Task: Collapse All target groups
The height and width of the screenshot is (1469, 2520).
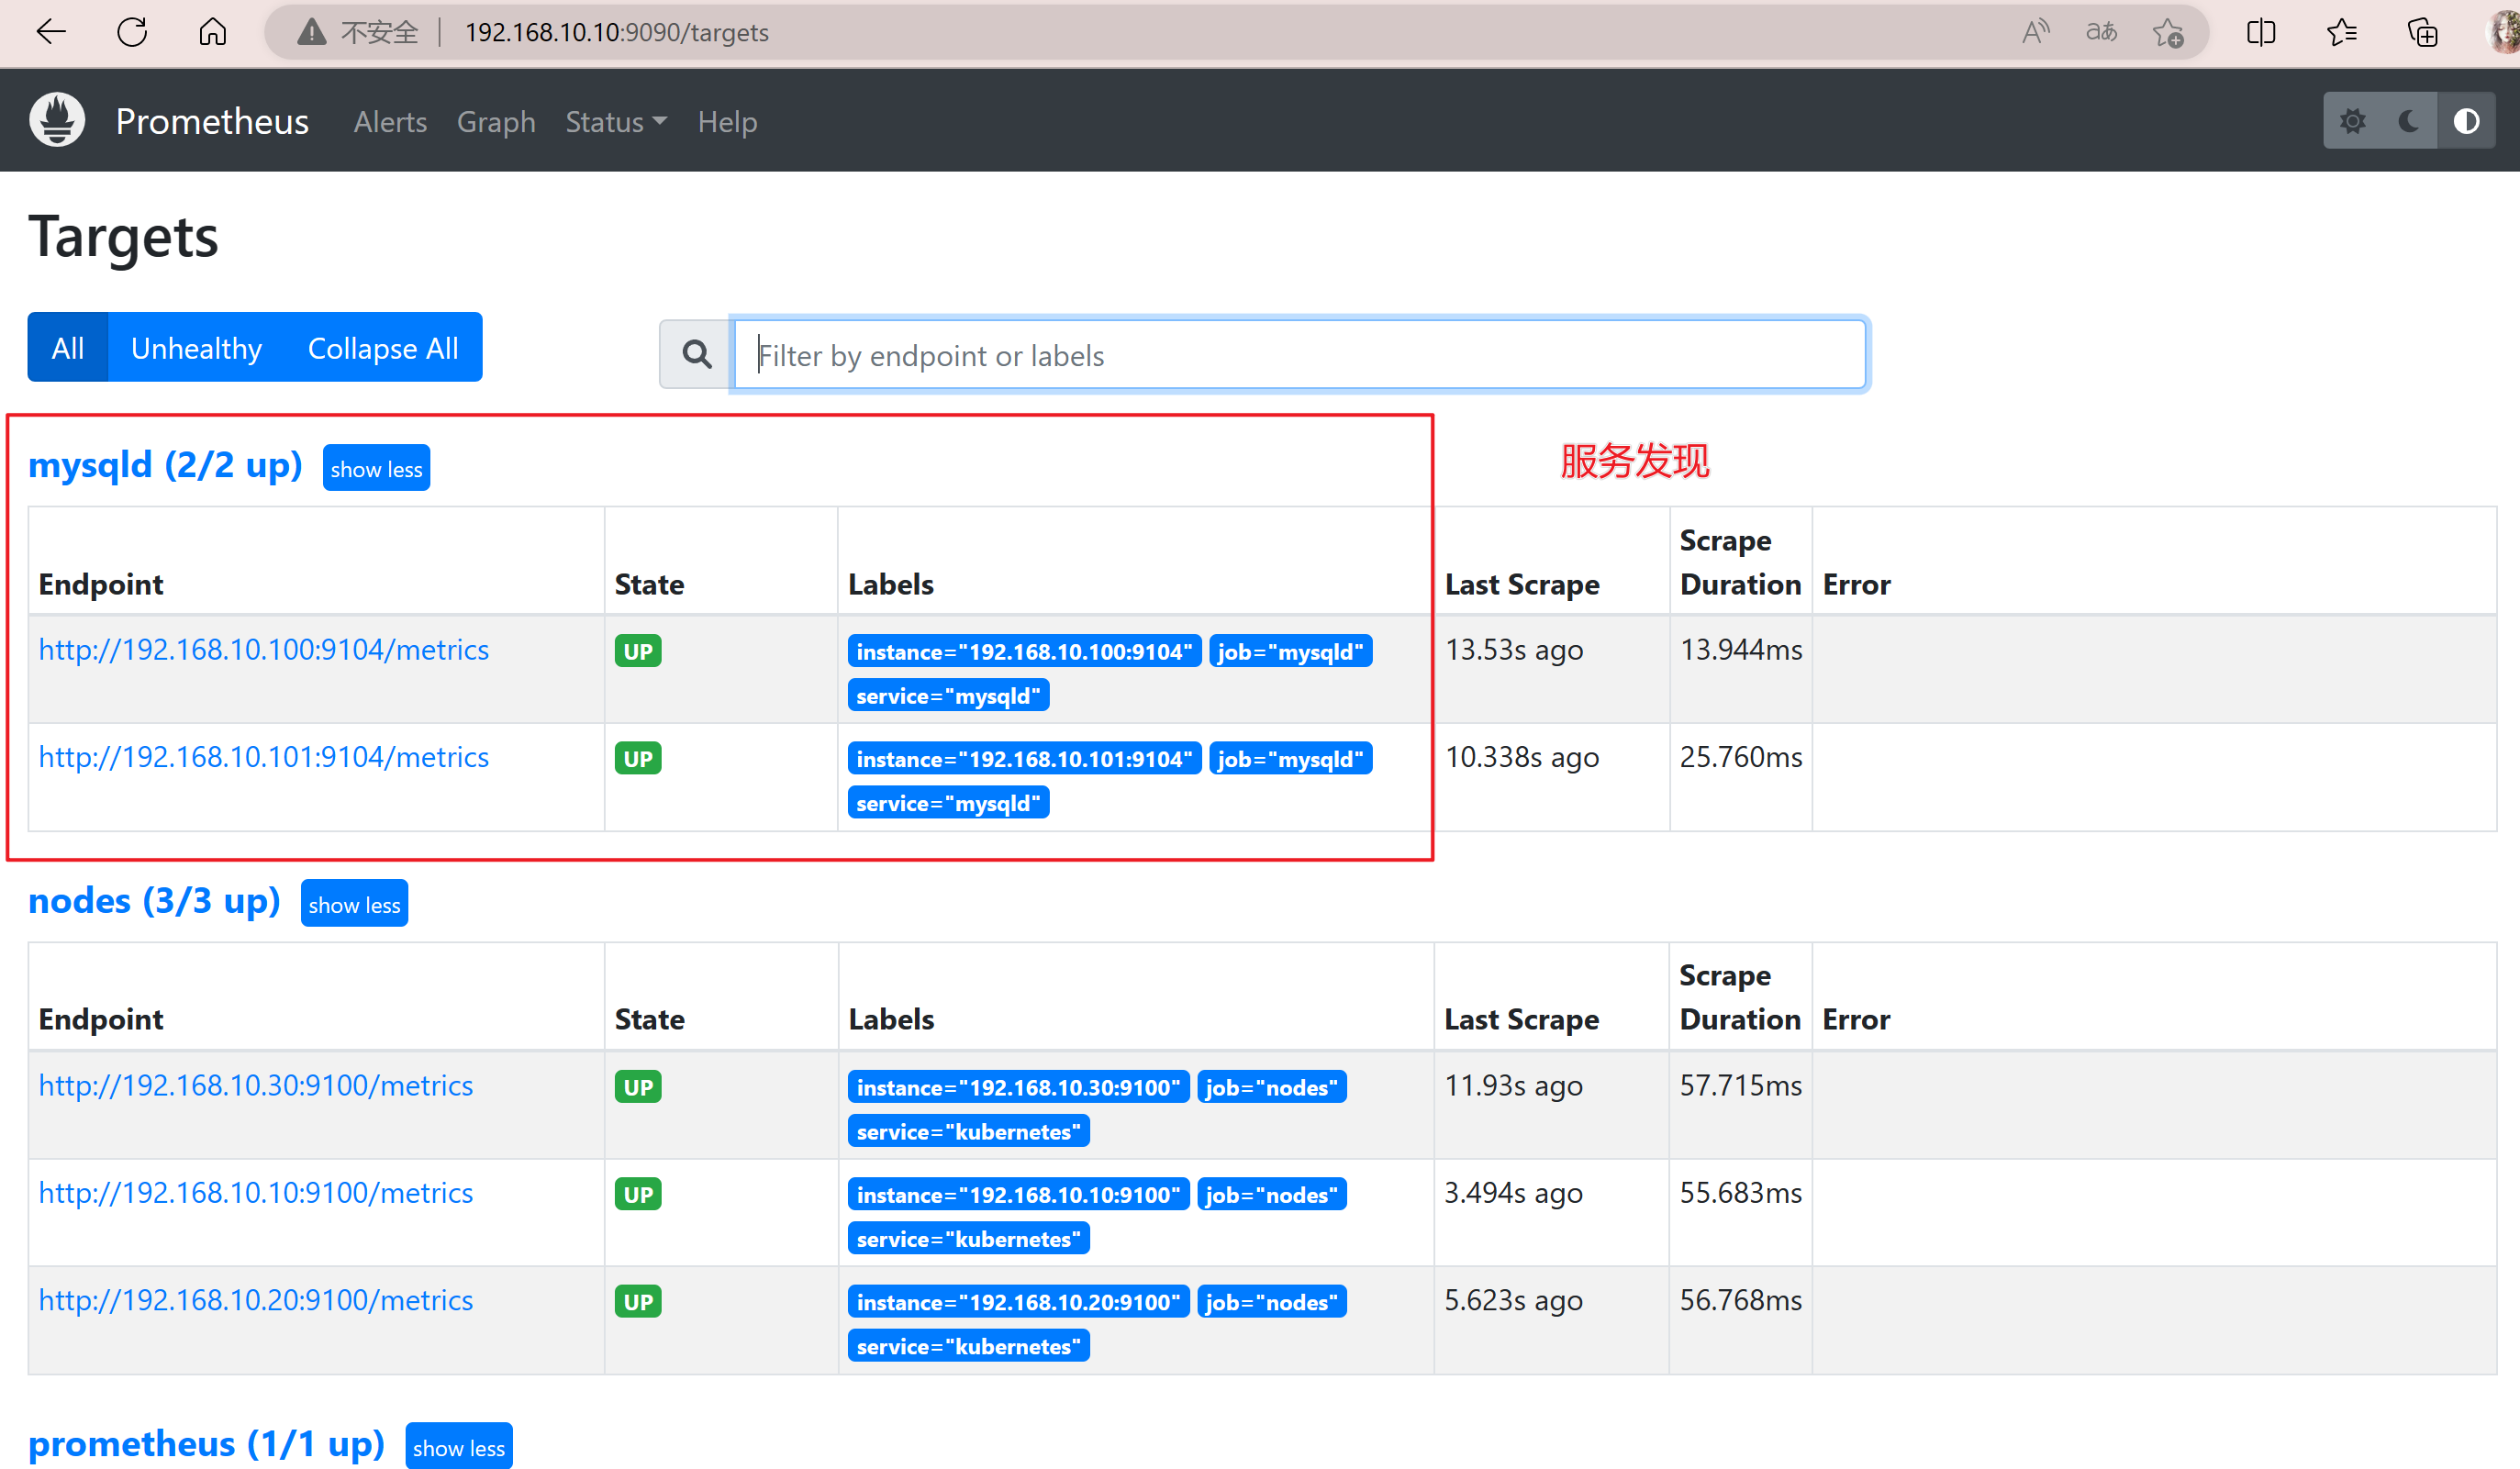Action: (381, 348)
